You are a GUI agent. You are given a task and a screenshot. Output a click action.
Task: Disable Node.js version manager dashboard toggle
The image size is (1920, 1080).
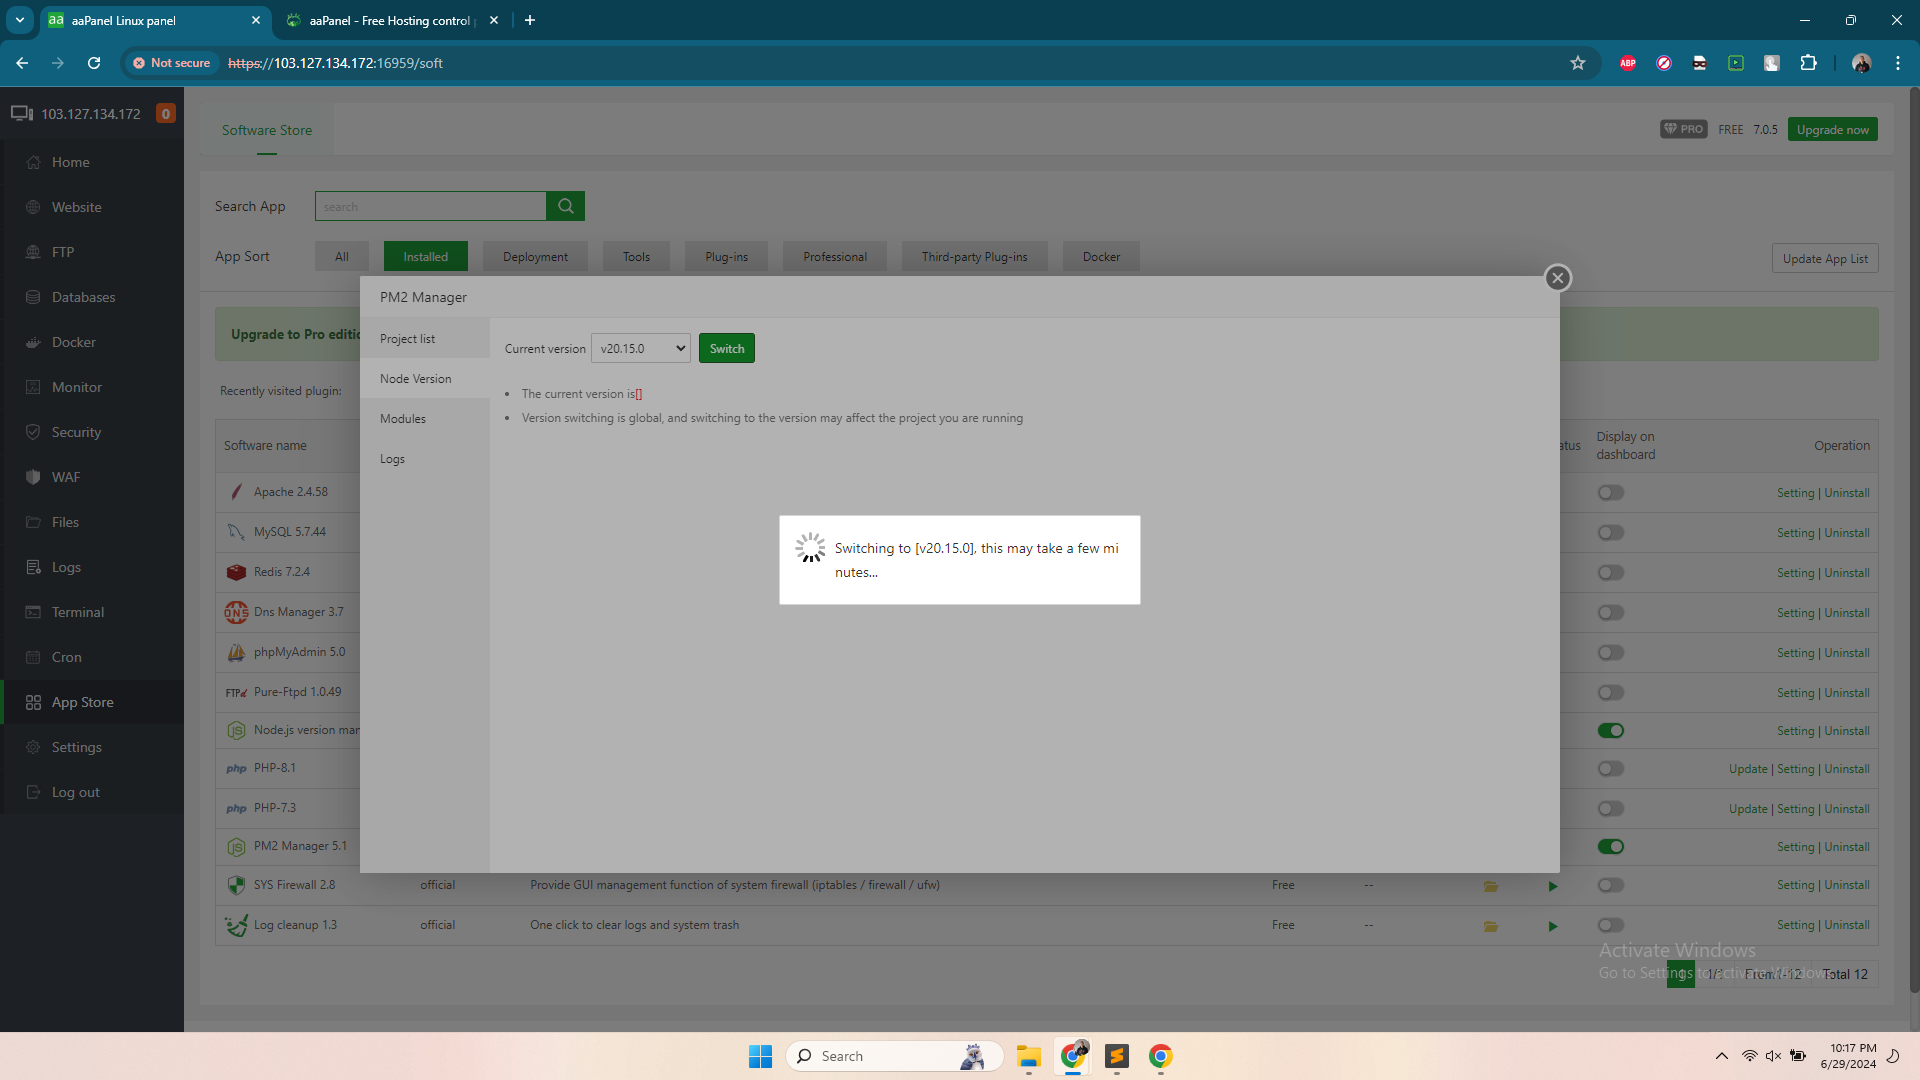1611,730
